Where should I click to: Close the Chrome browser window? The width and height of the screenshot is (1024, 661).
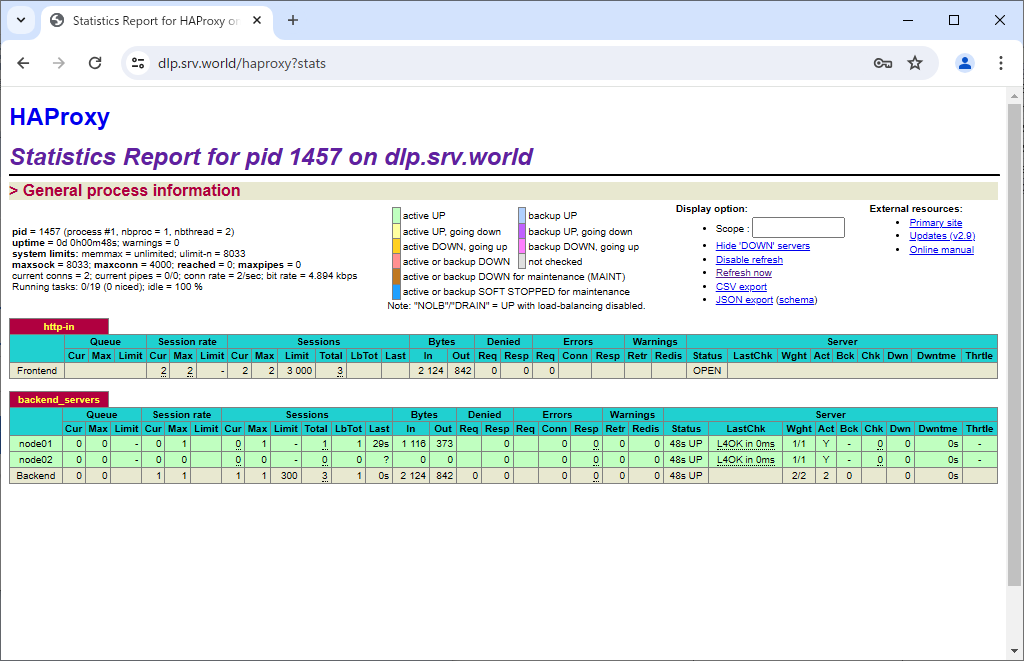(x=999, y=20)
